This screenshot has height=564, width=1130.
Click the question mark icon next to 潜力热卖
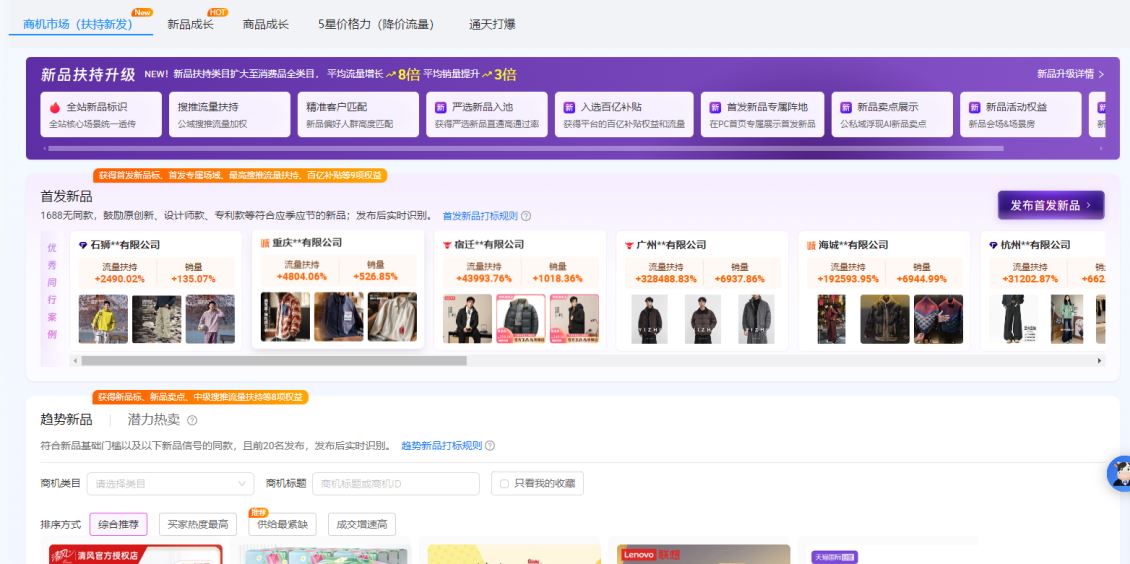click(x=192, y=420)
